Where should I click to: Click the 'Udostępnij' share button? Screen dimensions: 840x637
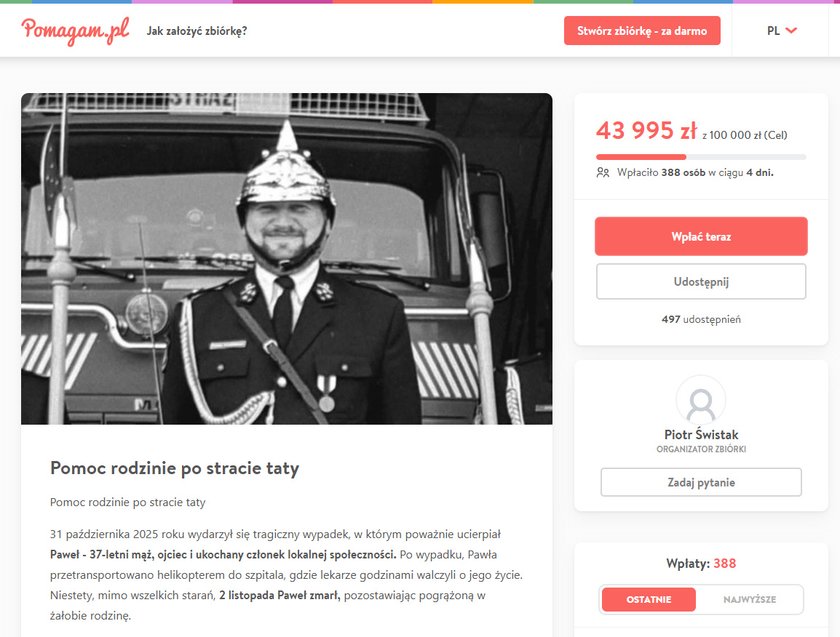pyautogui.click(x=701, y=281)
